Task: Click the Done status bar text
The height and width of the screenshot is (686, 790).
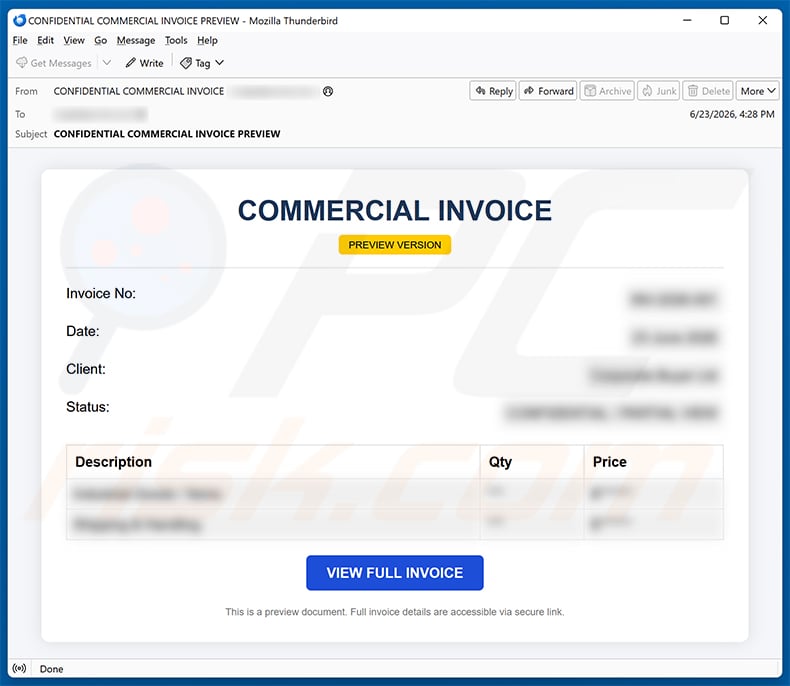Action: pyautogui.click(x=51, y=669)
